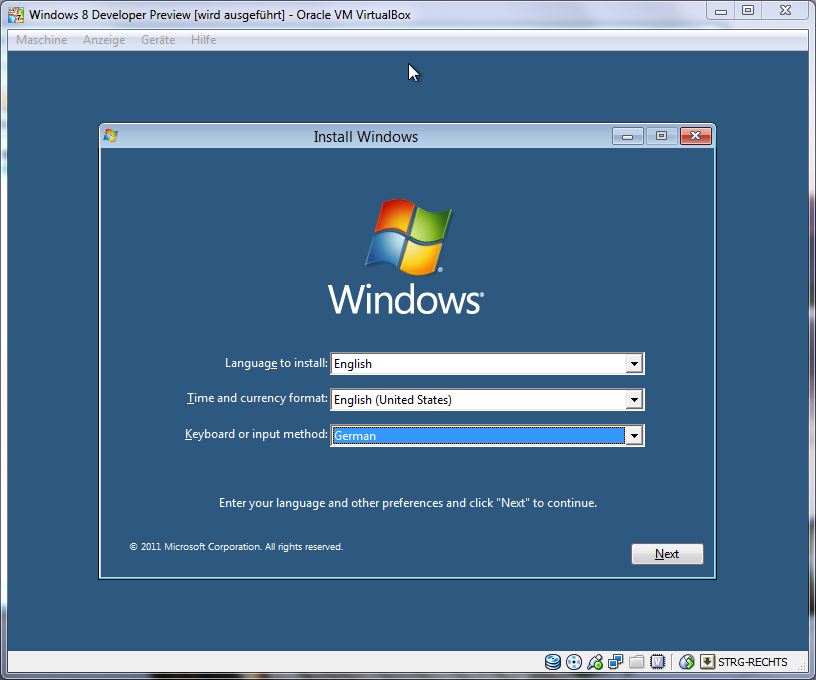
Task: Minimize the Install Windows dialog
Action: click(x=628, y=136)
